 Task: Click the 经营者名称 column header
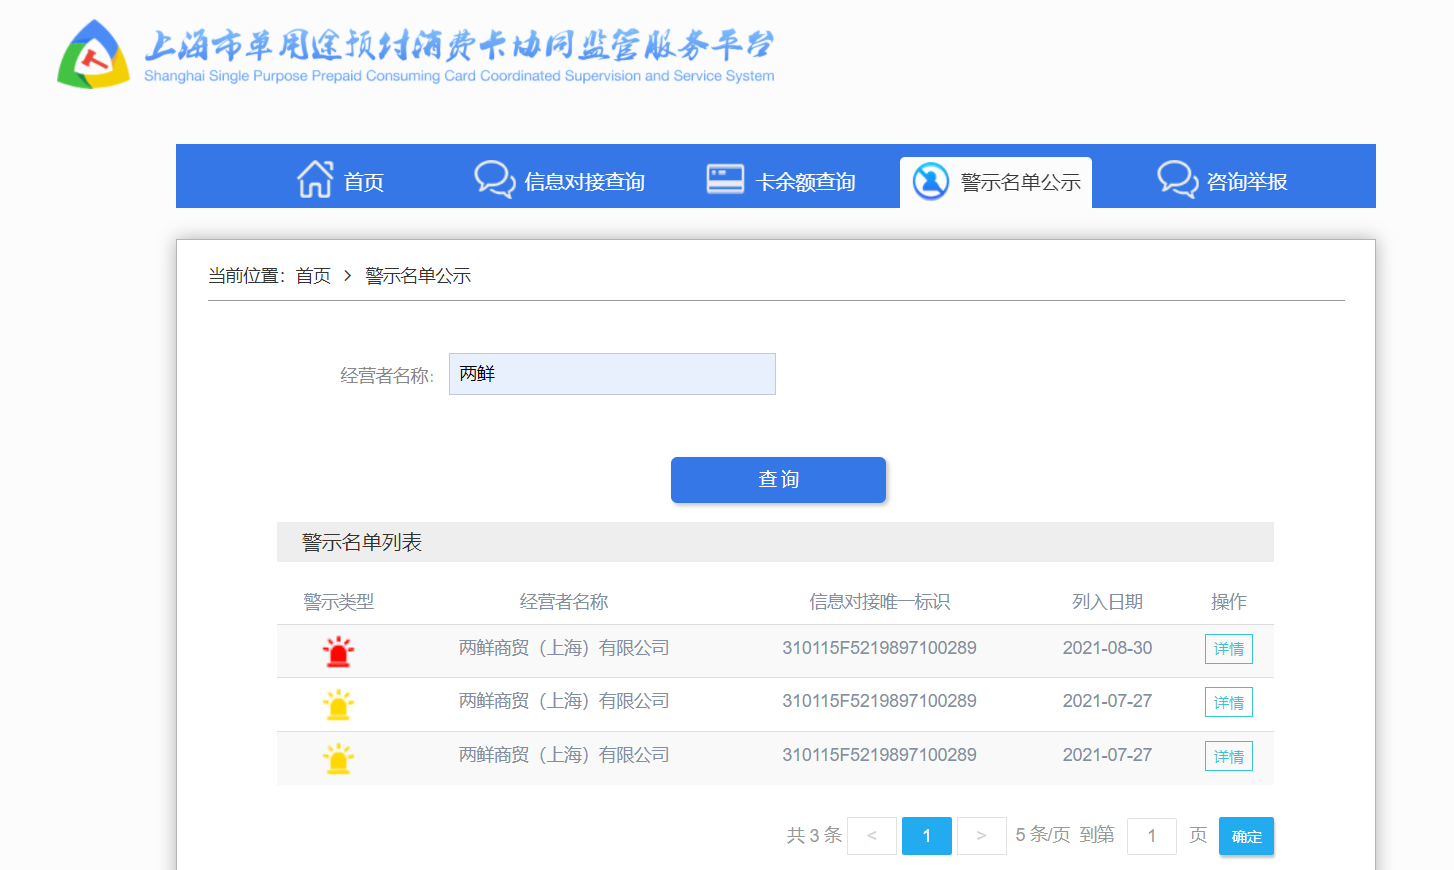[x=564, y=602]
